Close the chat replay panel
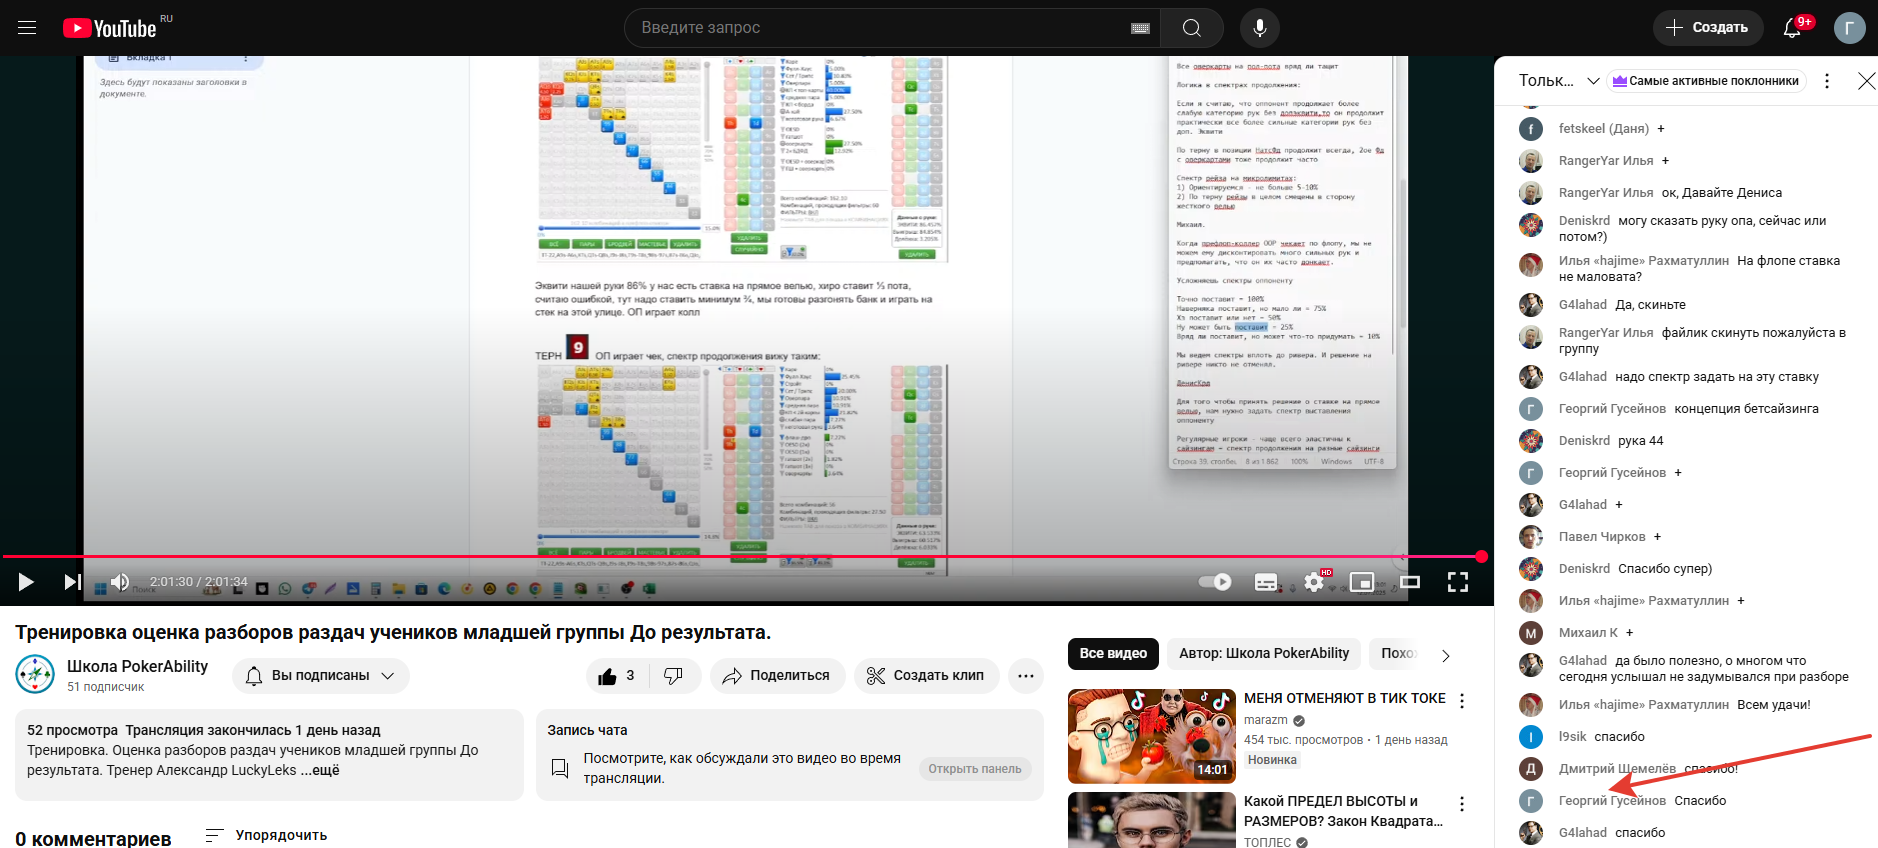Screen dimensions: 1878x848 [1867, 81]
